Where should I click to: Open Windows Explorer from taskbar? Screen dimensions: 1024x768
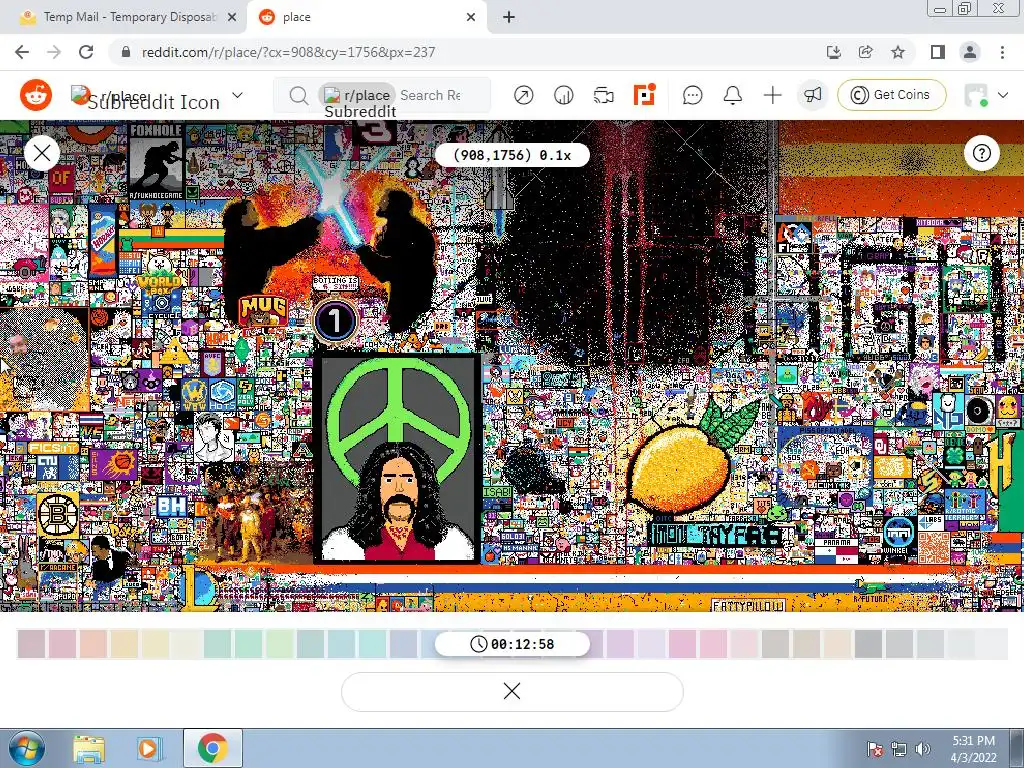click(x=89, y=748)
